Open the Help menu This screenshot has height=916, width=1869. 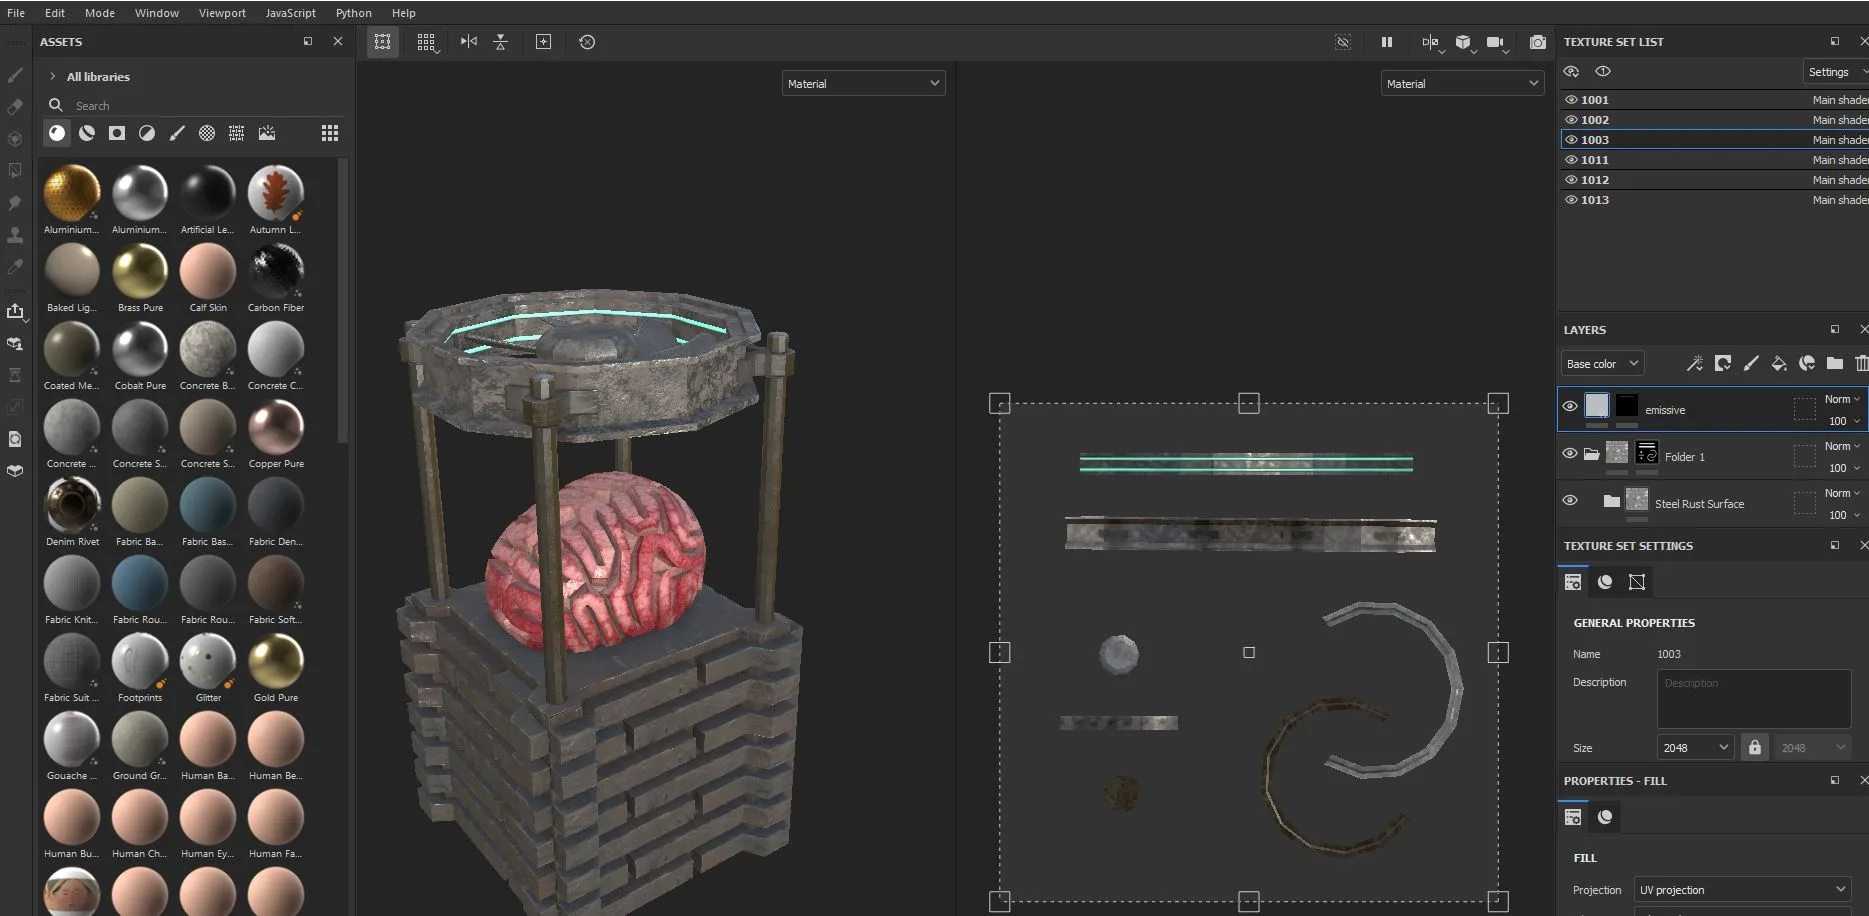click(404, 13)
